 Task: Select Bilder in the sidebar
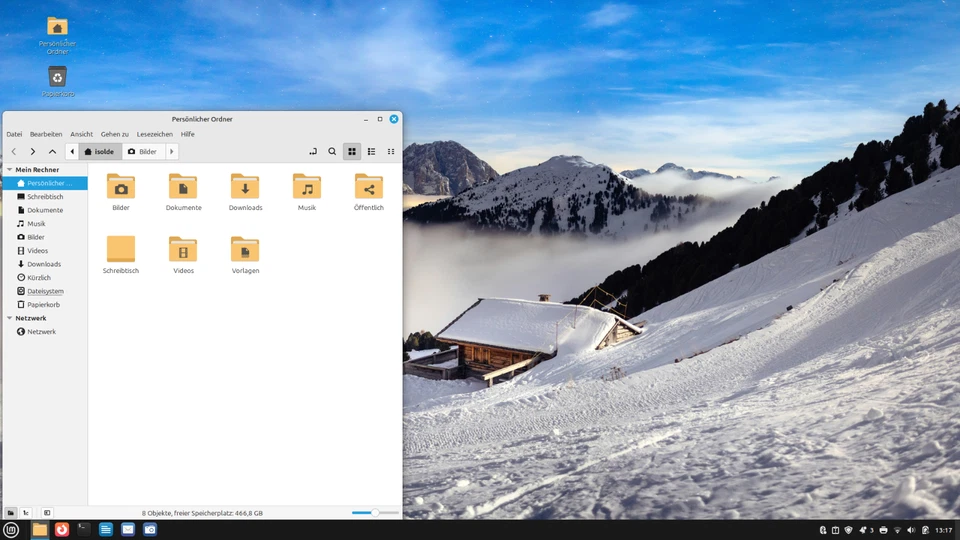coord(45,237)
